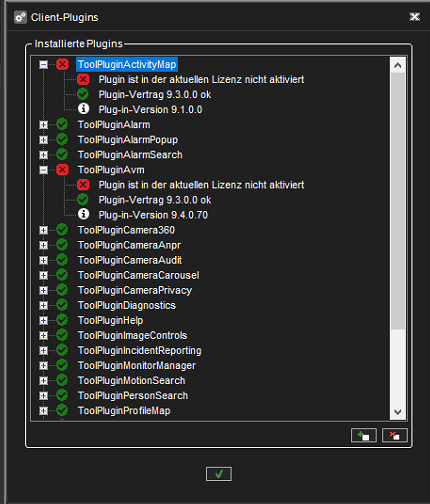
Task: Click the add plugin icon button
Action: click(364, 435)
